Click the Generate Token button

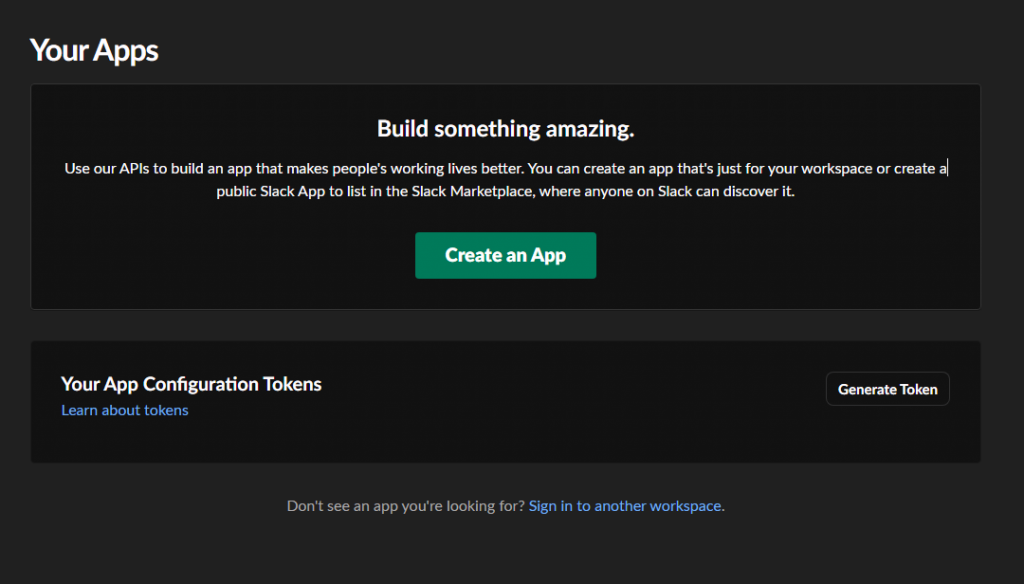tap(888, 389)
